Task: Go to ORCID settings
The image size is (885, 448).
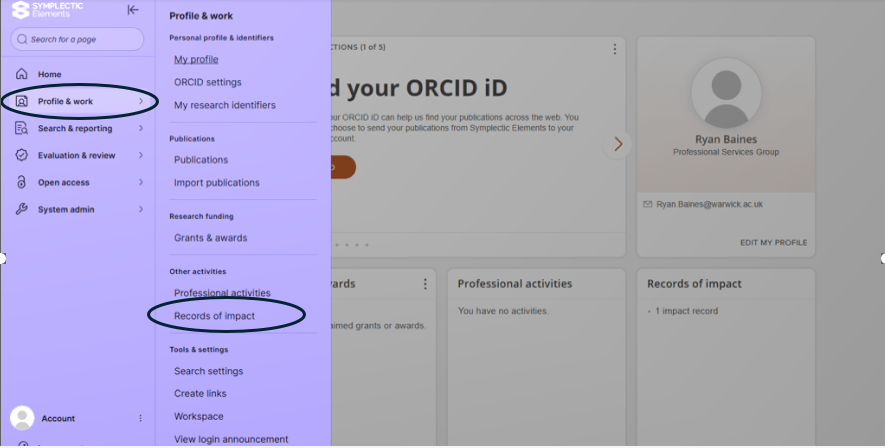Action: coord(208,82)
